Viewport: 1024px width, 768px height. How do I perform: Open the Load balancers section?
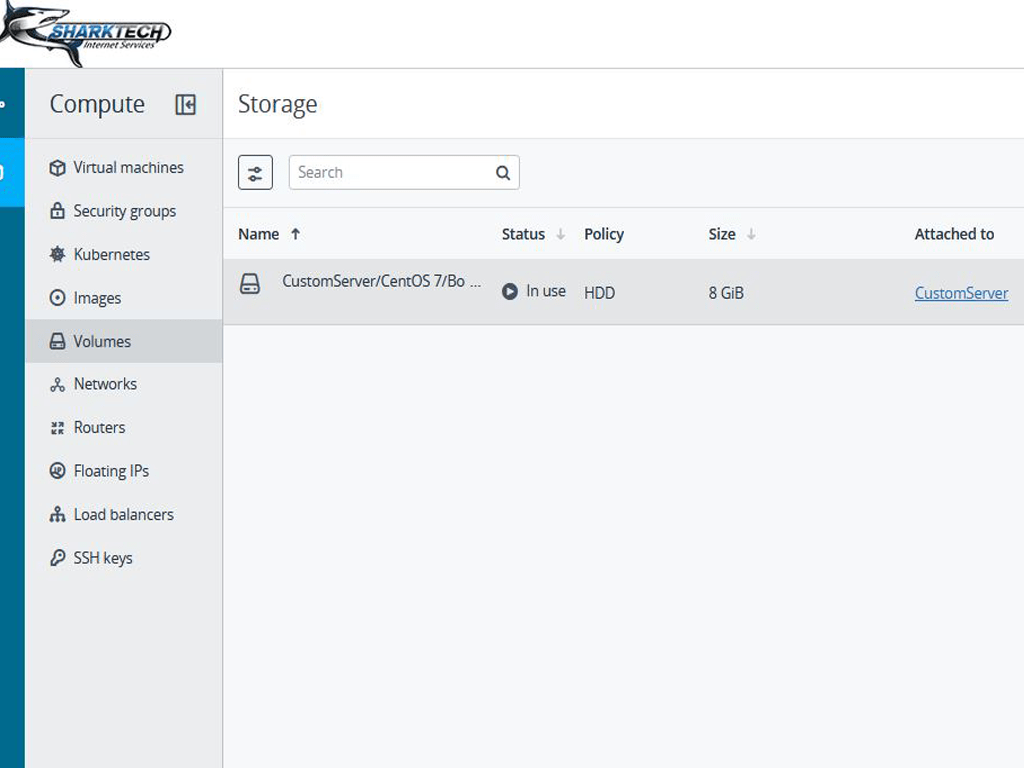coord(123,514)
